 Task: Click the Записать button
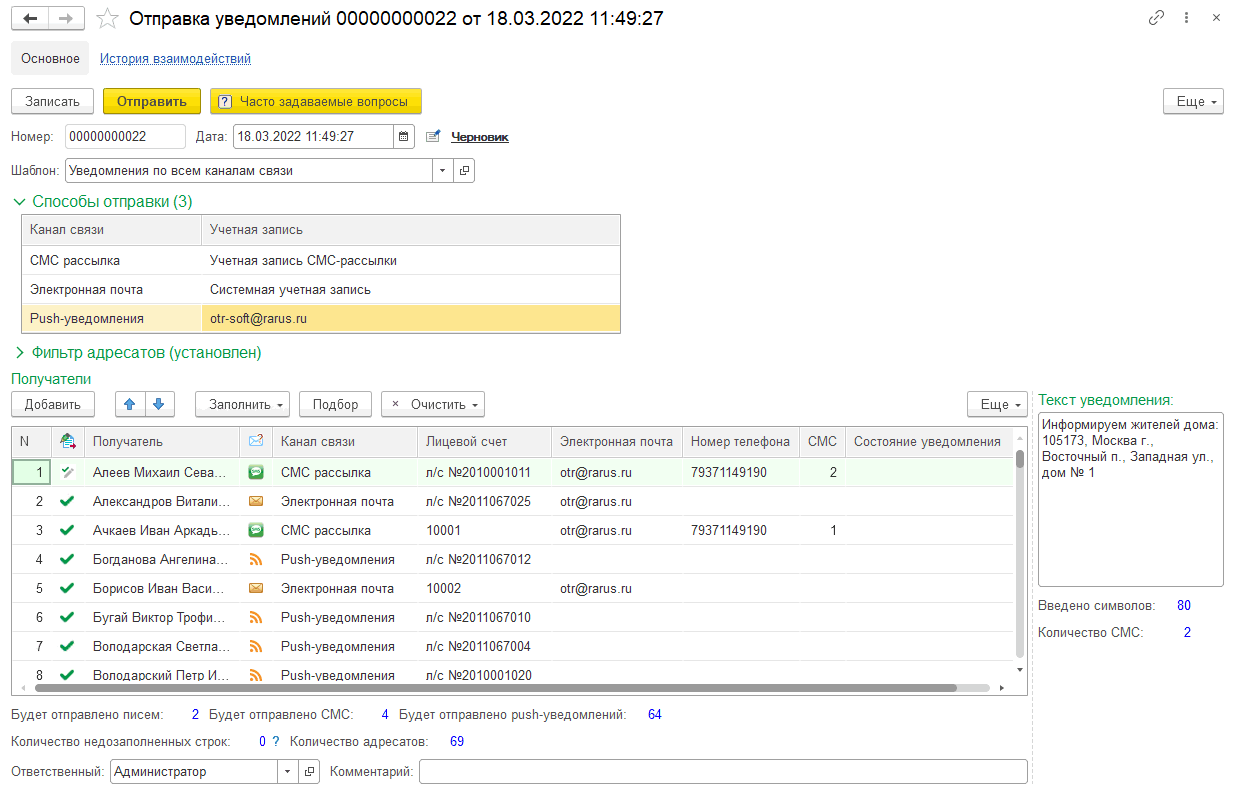[52, 101]
